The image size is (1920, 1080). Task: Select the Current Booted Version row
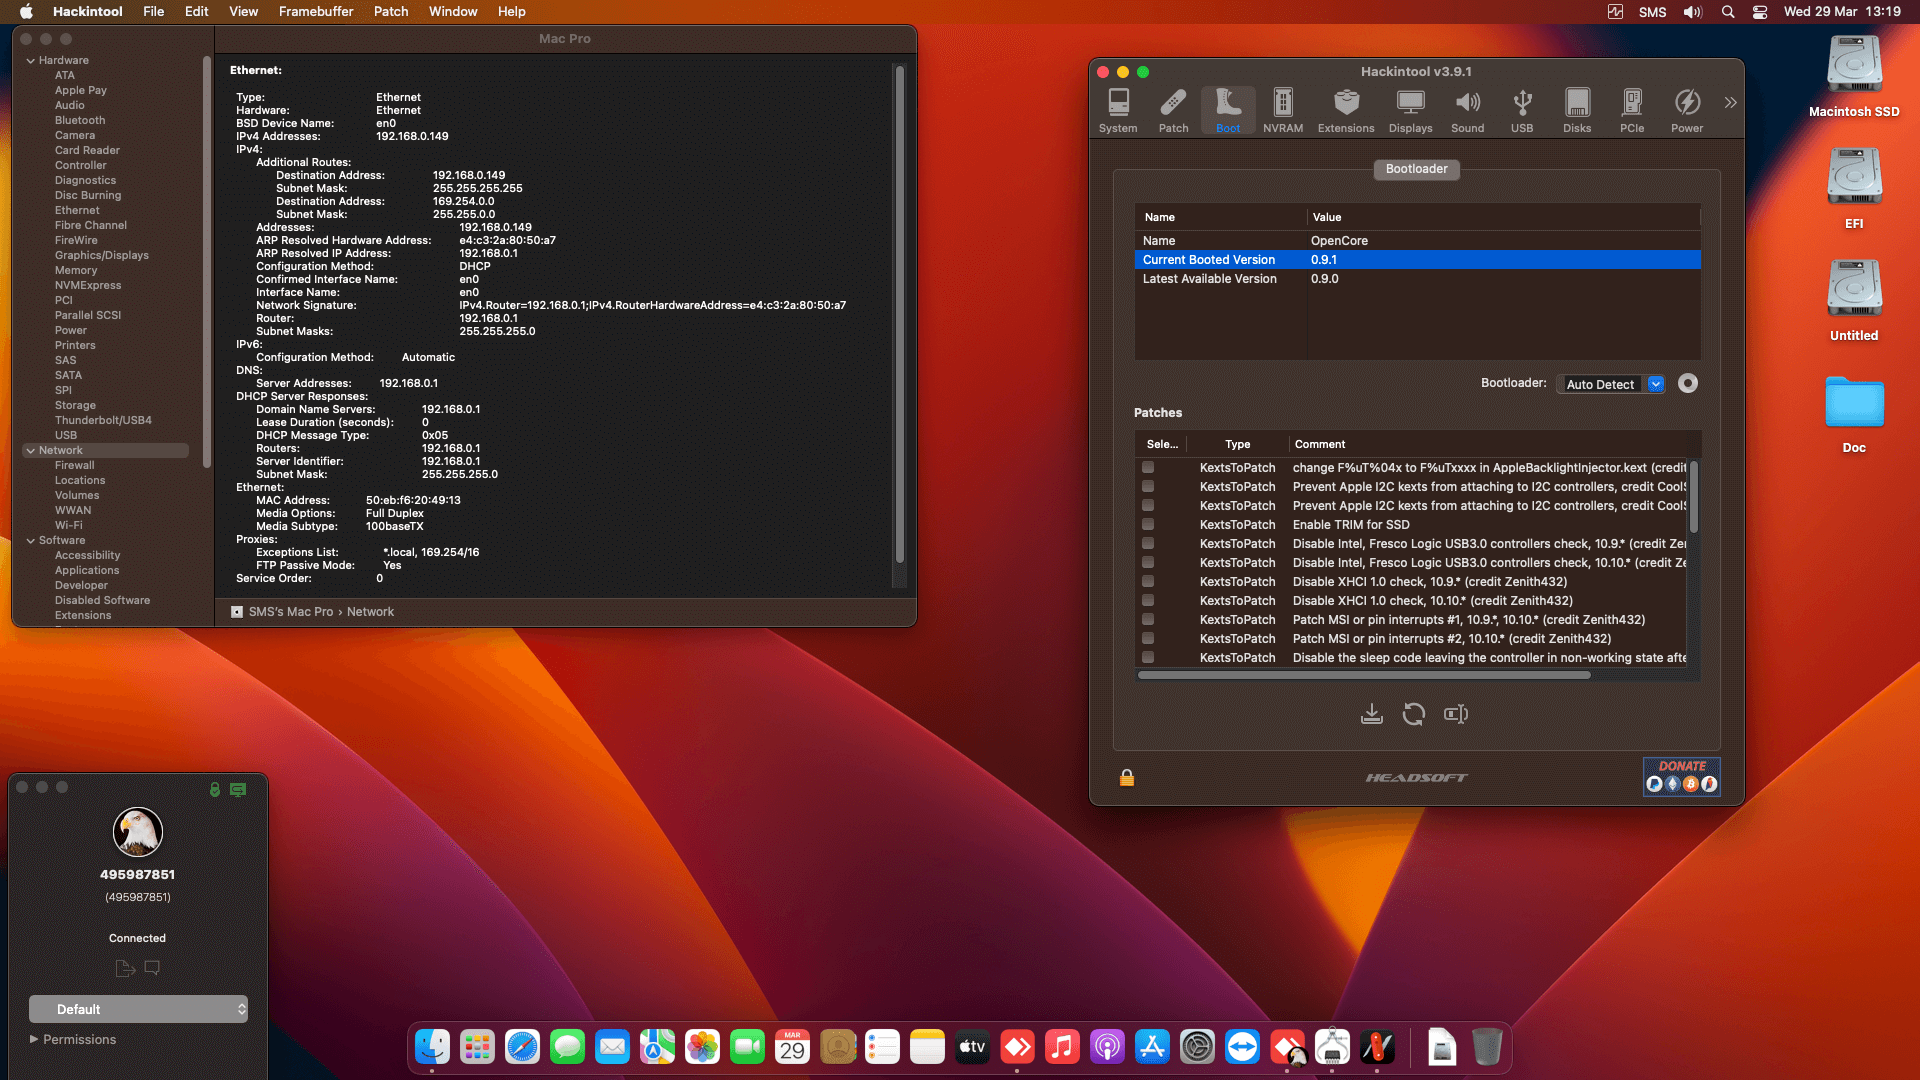pos(1418,260)
